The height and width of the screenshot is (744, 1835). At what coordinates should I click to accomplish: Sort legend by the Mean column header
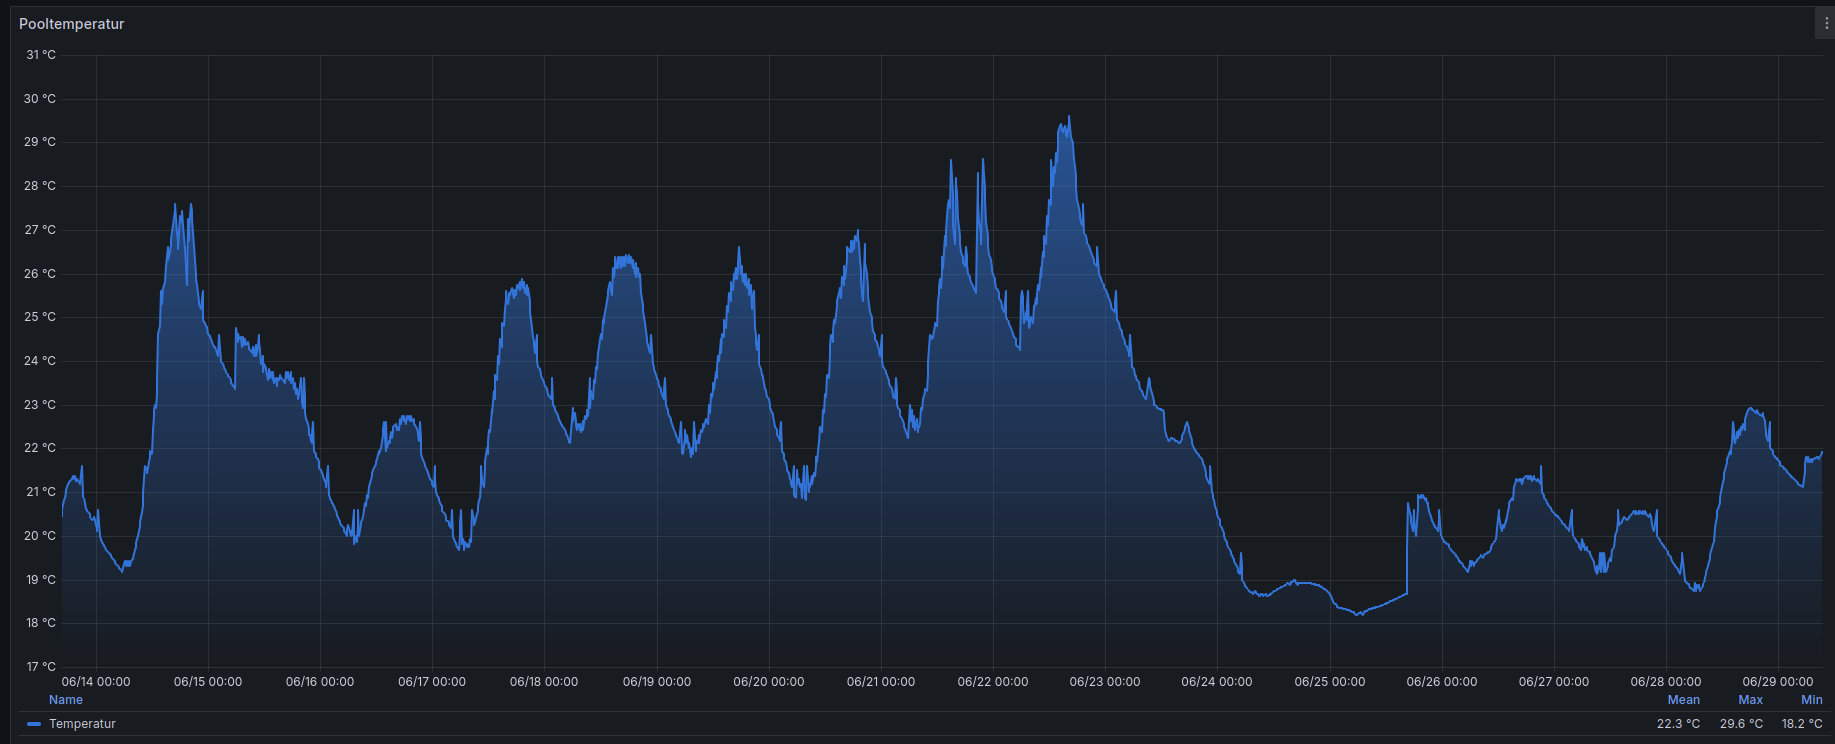(x=1683, y=700)
